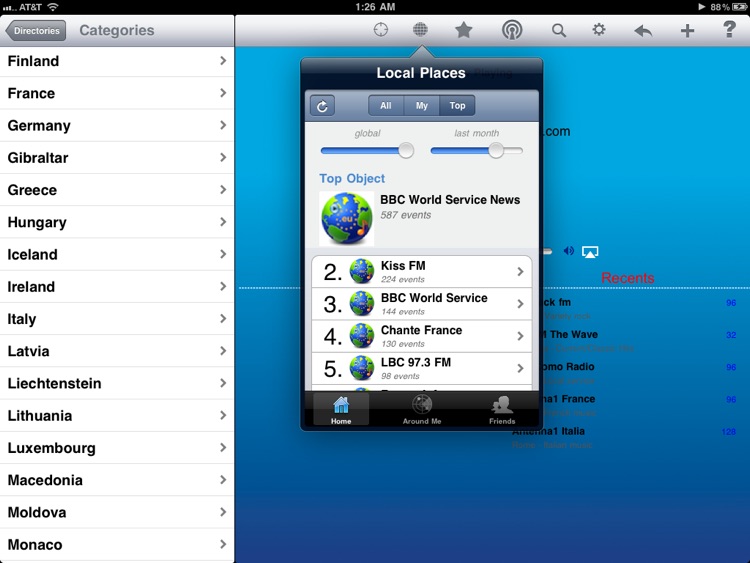Open the globe Local Places icon

(x=420, y=30)
